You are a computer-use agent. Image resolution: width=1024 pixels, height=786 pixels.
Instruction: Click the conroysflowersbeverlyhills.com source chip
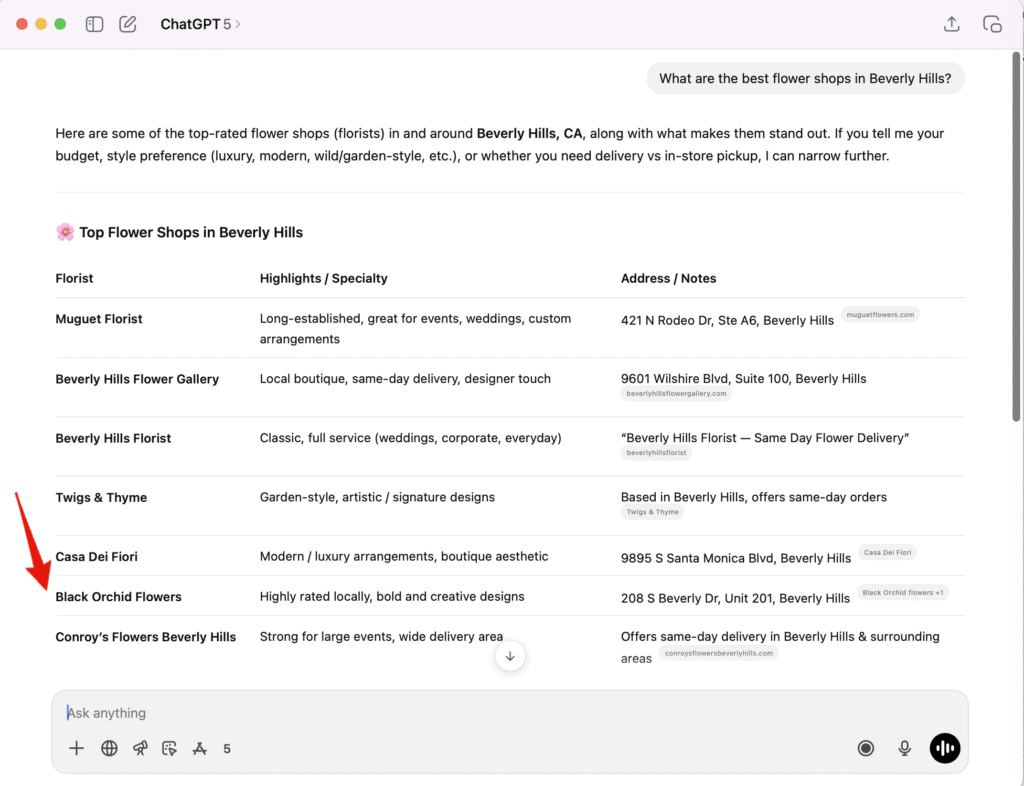pos(718,653)
